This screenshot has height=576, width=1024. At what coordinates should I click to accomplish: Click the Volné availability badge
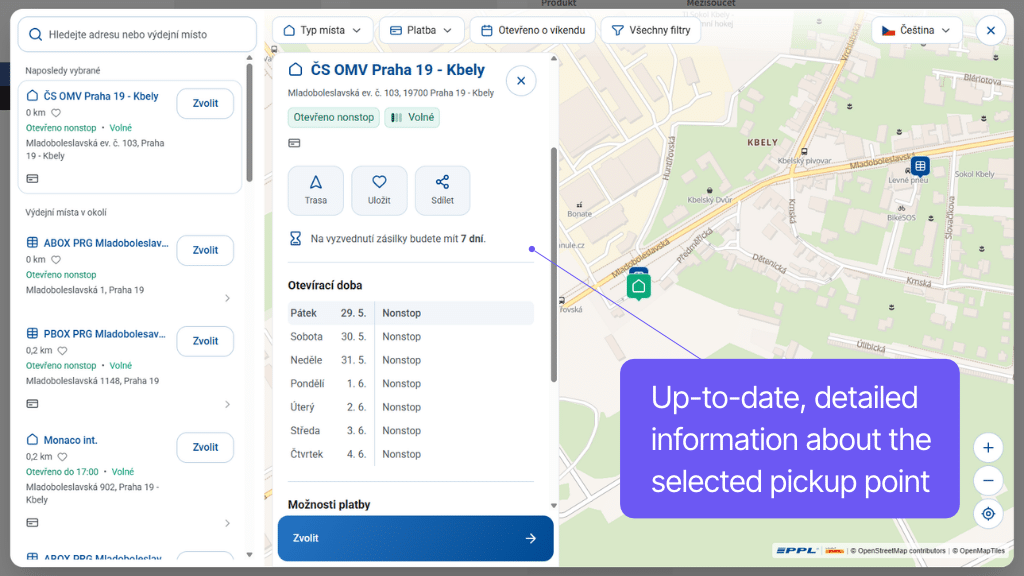point(412,118)
